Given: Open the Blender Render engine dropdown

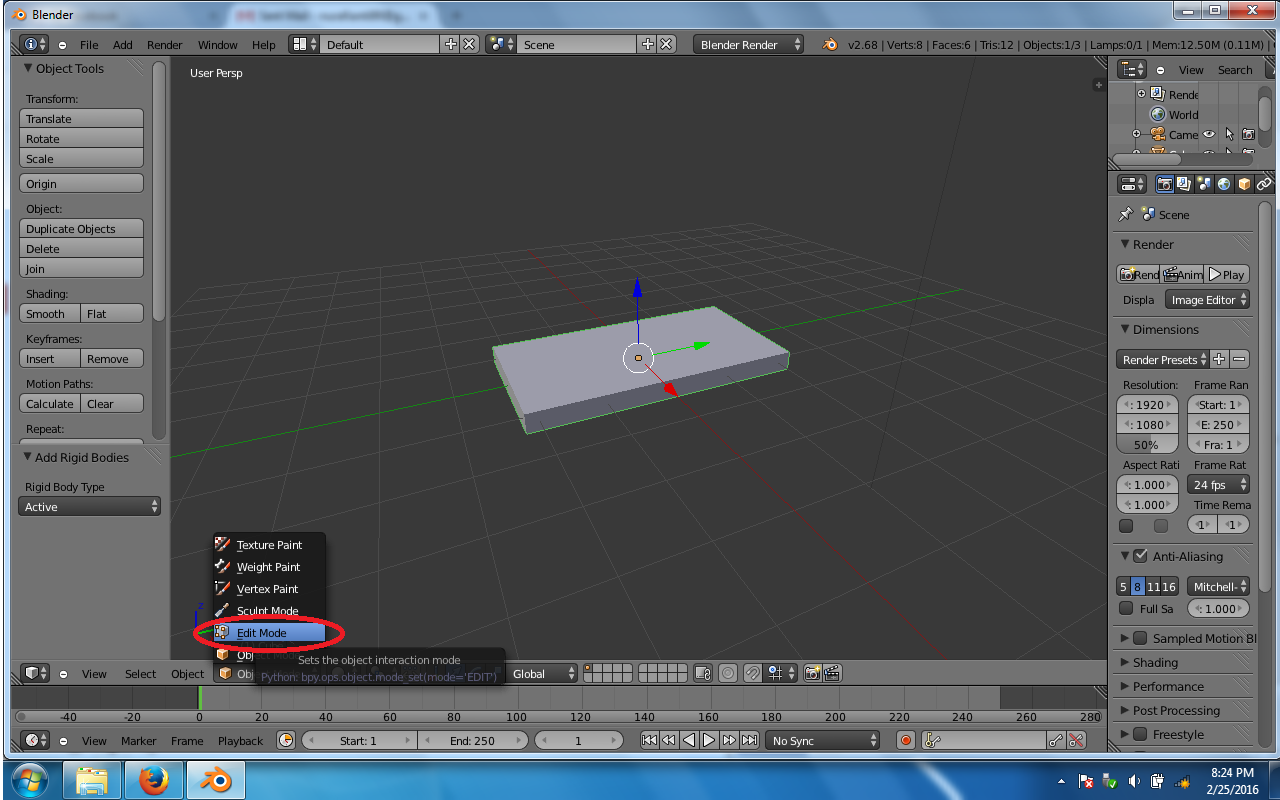Looking at the screenshot, I should point(749,44).
